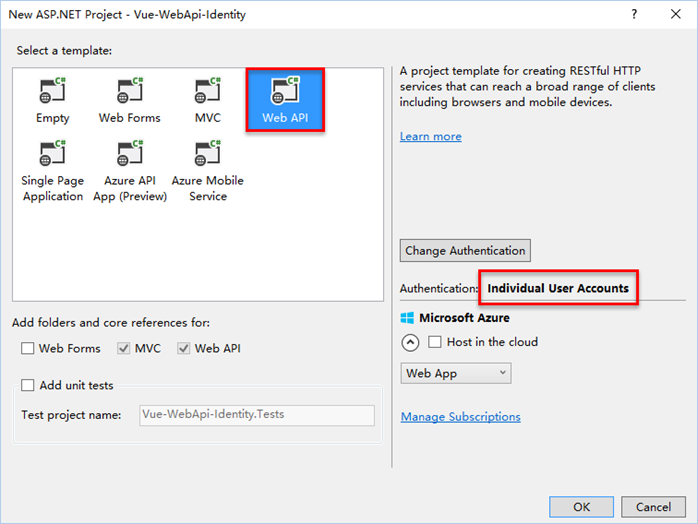
Task: Open the dialog help question mark
Action: tap(634, 14)
